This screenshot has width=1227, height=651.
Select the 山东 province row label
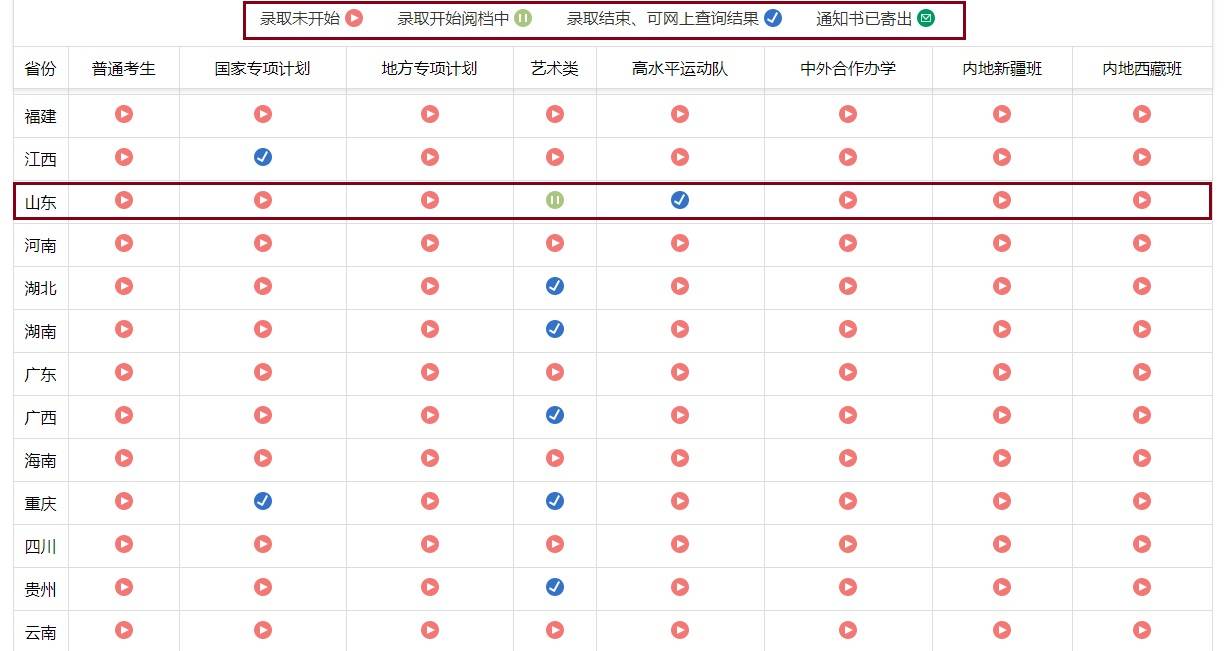point(39,200)
